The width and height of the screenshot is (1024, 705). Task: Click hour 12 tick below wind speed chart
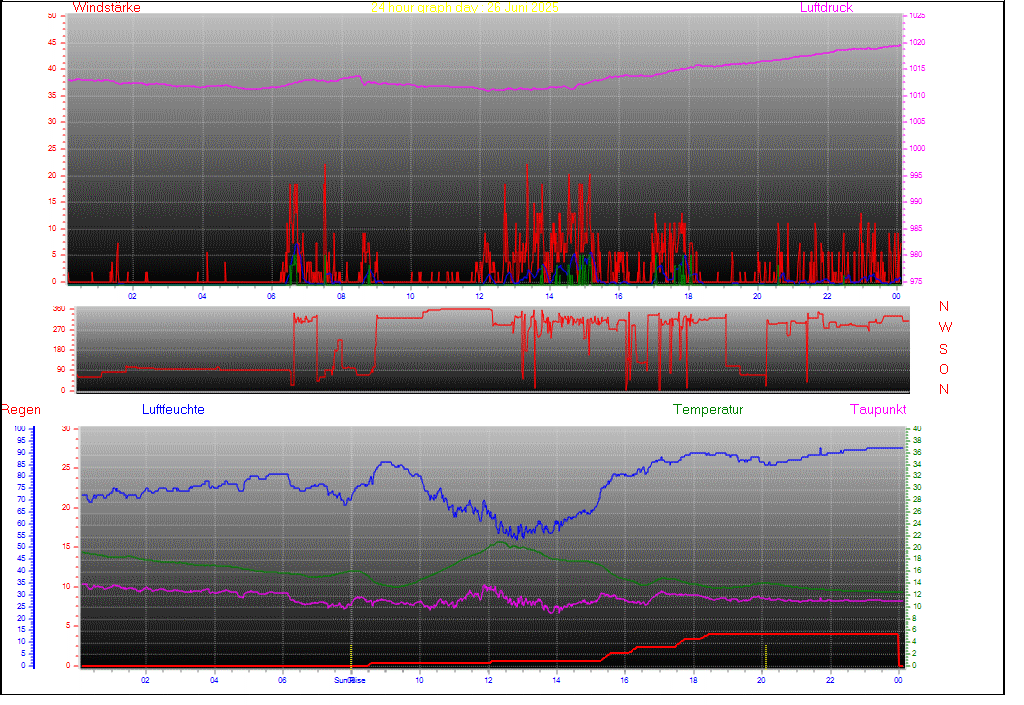point(480,296)
